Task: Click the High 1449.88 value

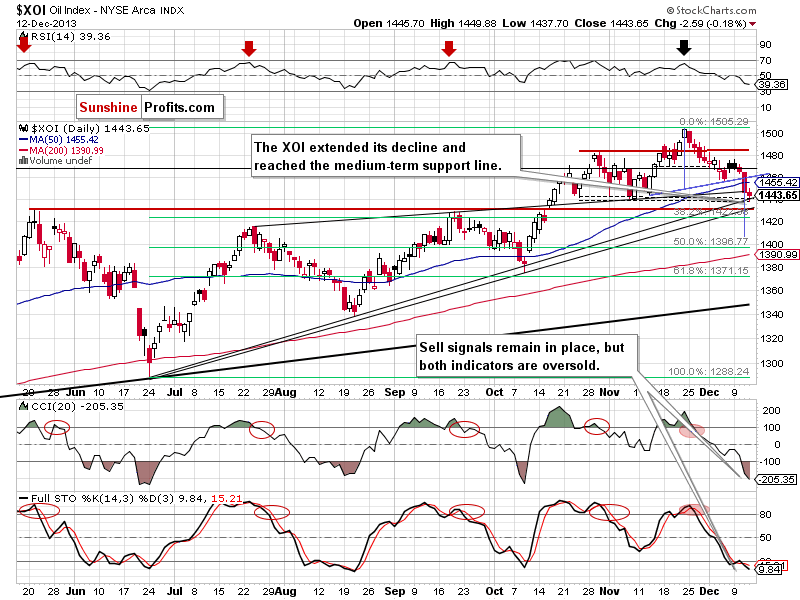Action: [x=463, y=23]
